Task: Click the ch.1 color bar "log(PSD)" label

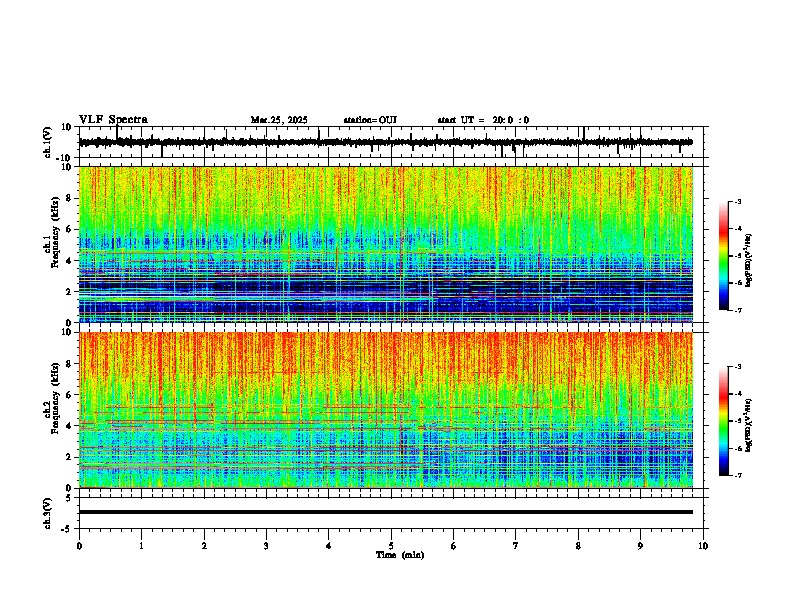Action: [x=749, y=261]
